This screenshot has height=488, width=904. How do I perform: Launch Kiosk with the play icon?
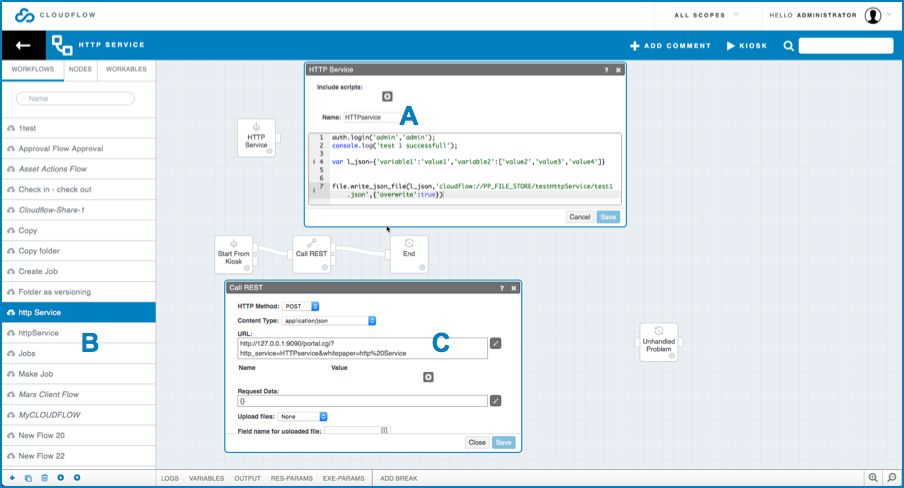tap(730, 46)
